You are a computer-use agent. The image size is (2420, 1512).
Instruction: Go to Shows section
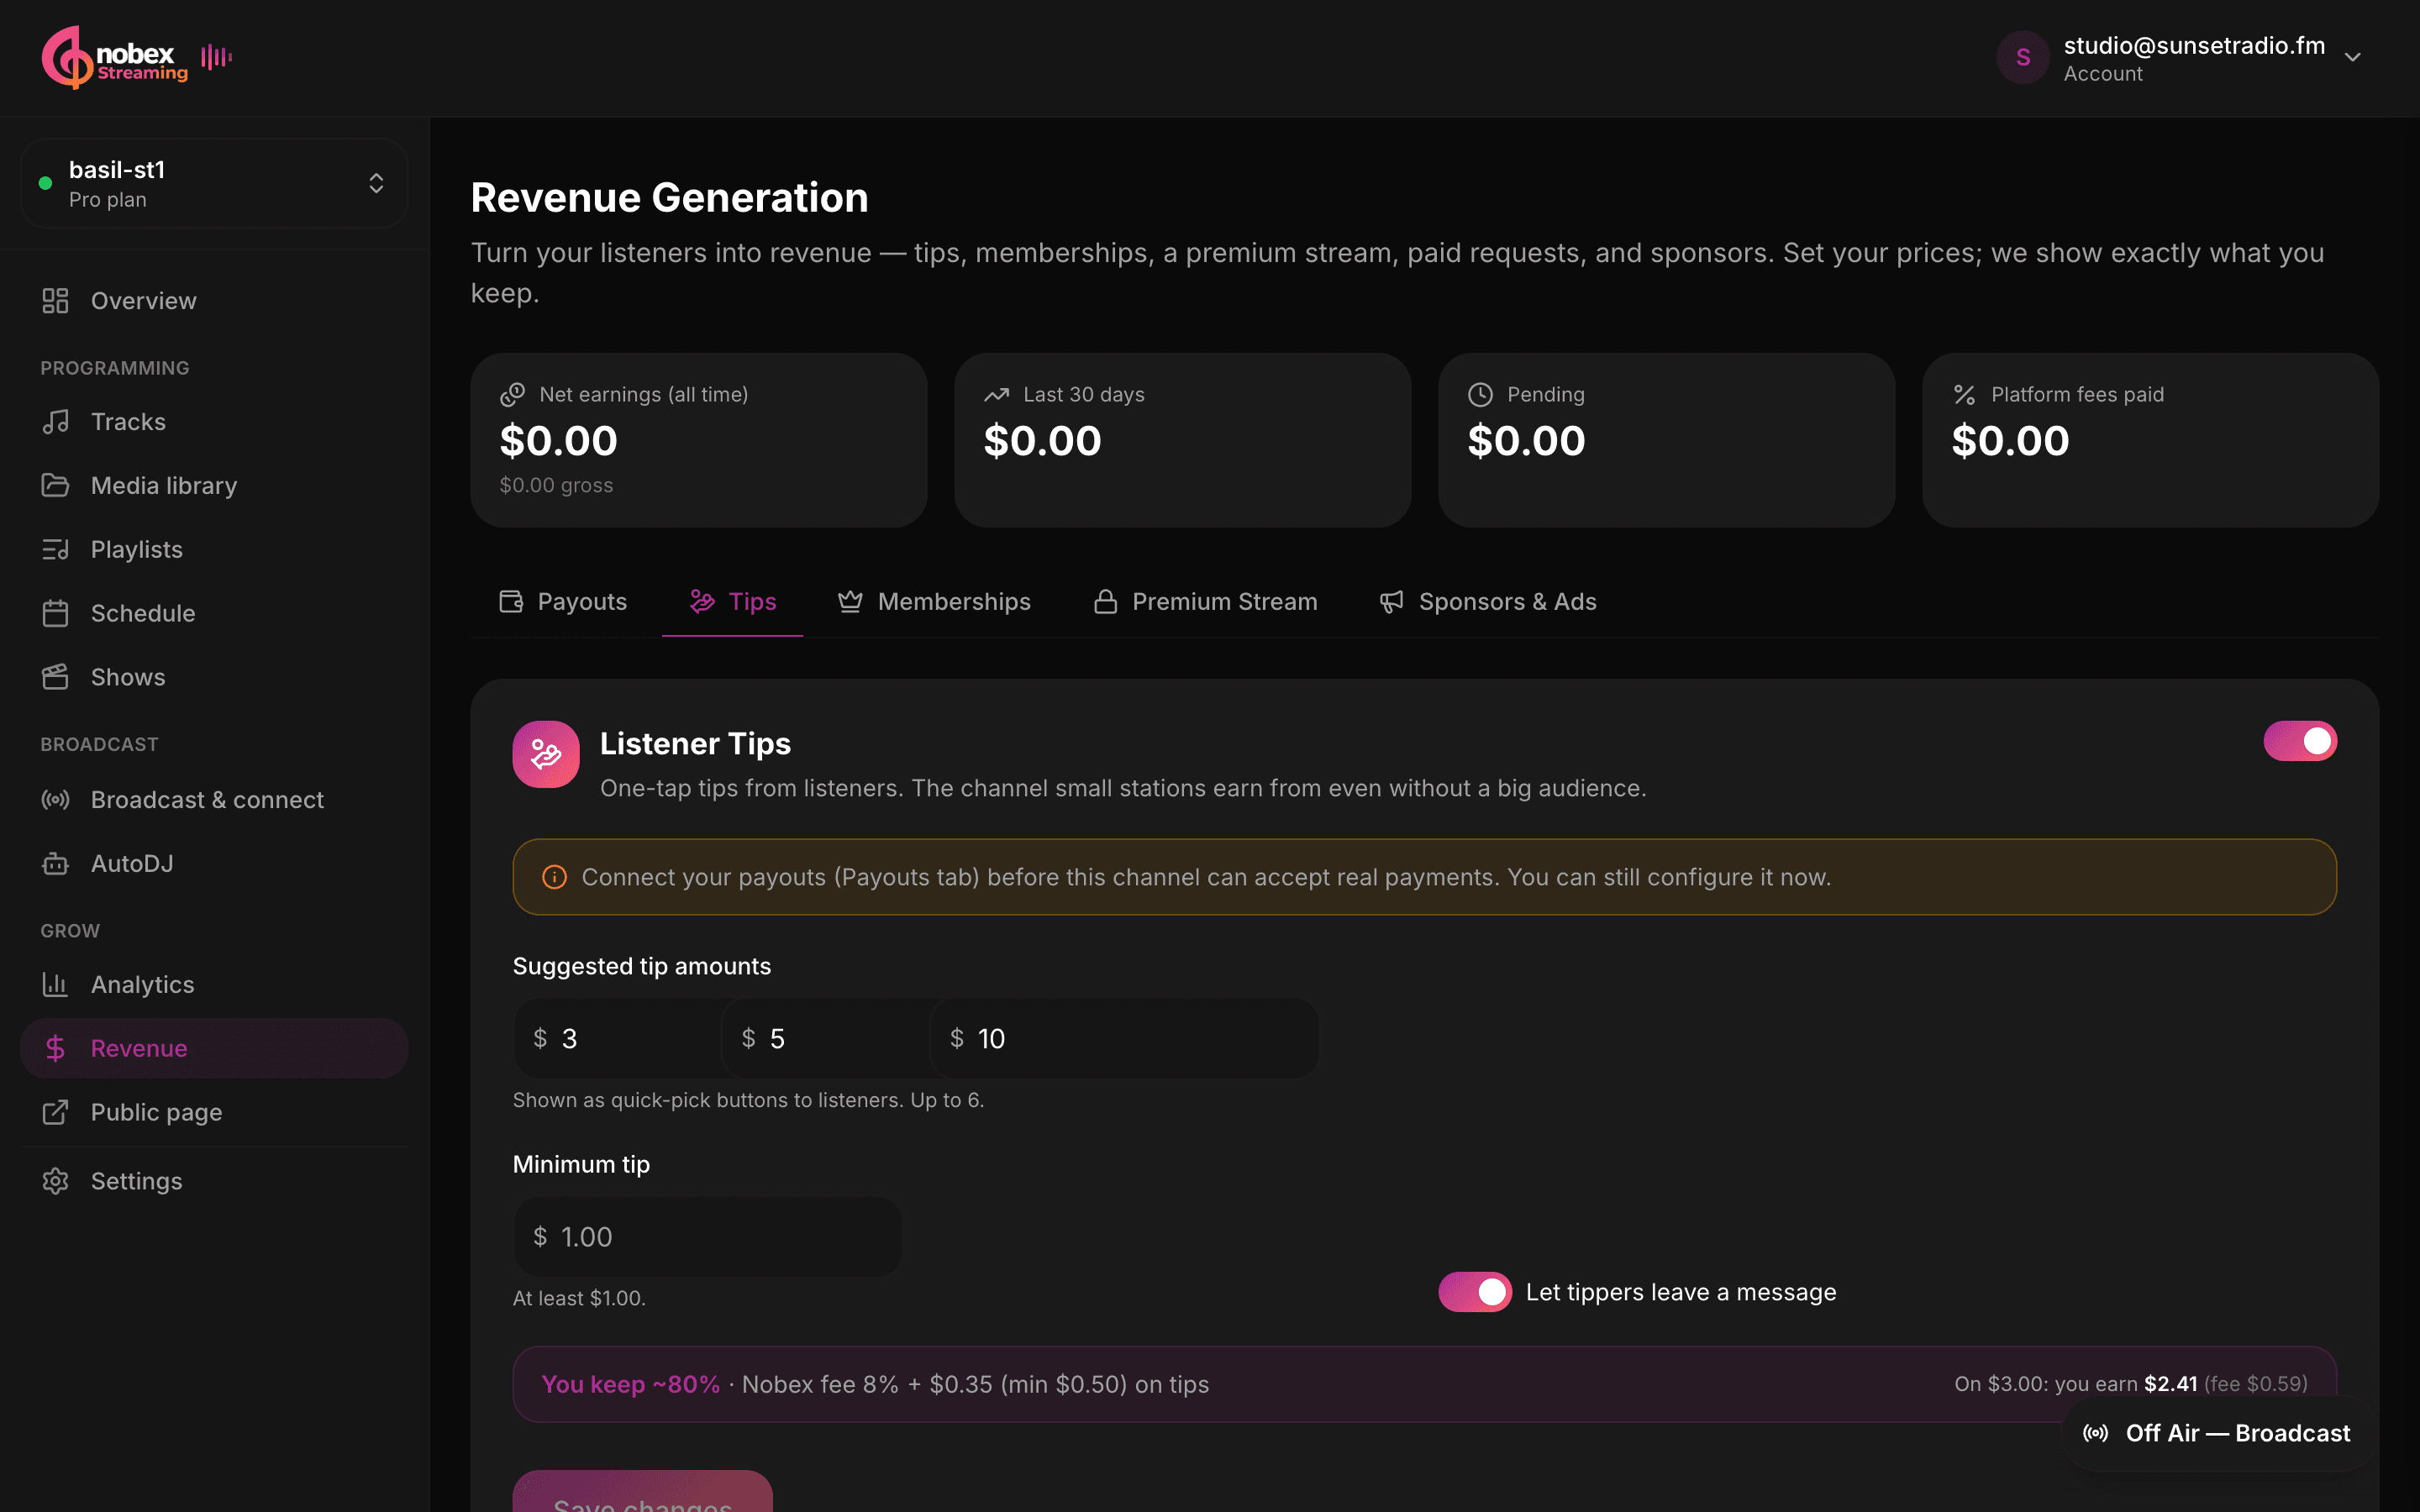pyautogui.click(x=214, y=678)
